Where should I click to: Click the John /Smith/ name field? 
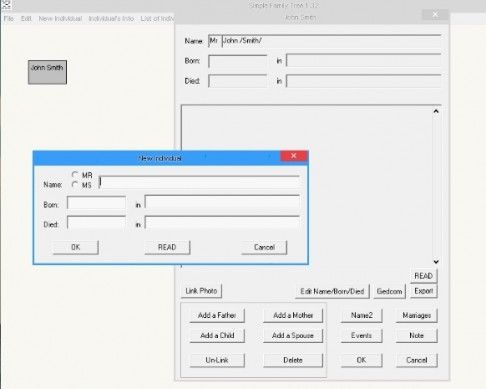click(331, 41)
